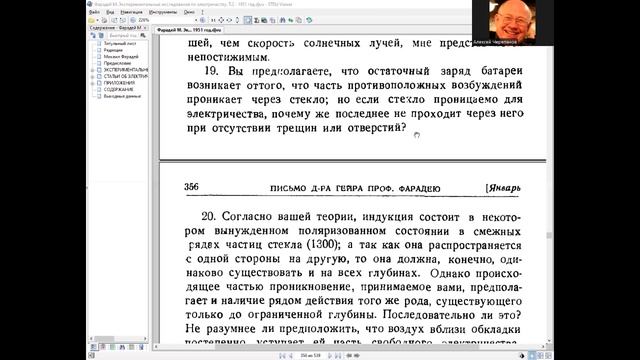Click the copy pages toolbar icon
This screenshot has height=360, width=640.
[299, 20]
